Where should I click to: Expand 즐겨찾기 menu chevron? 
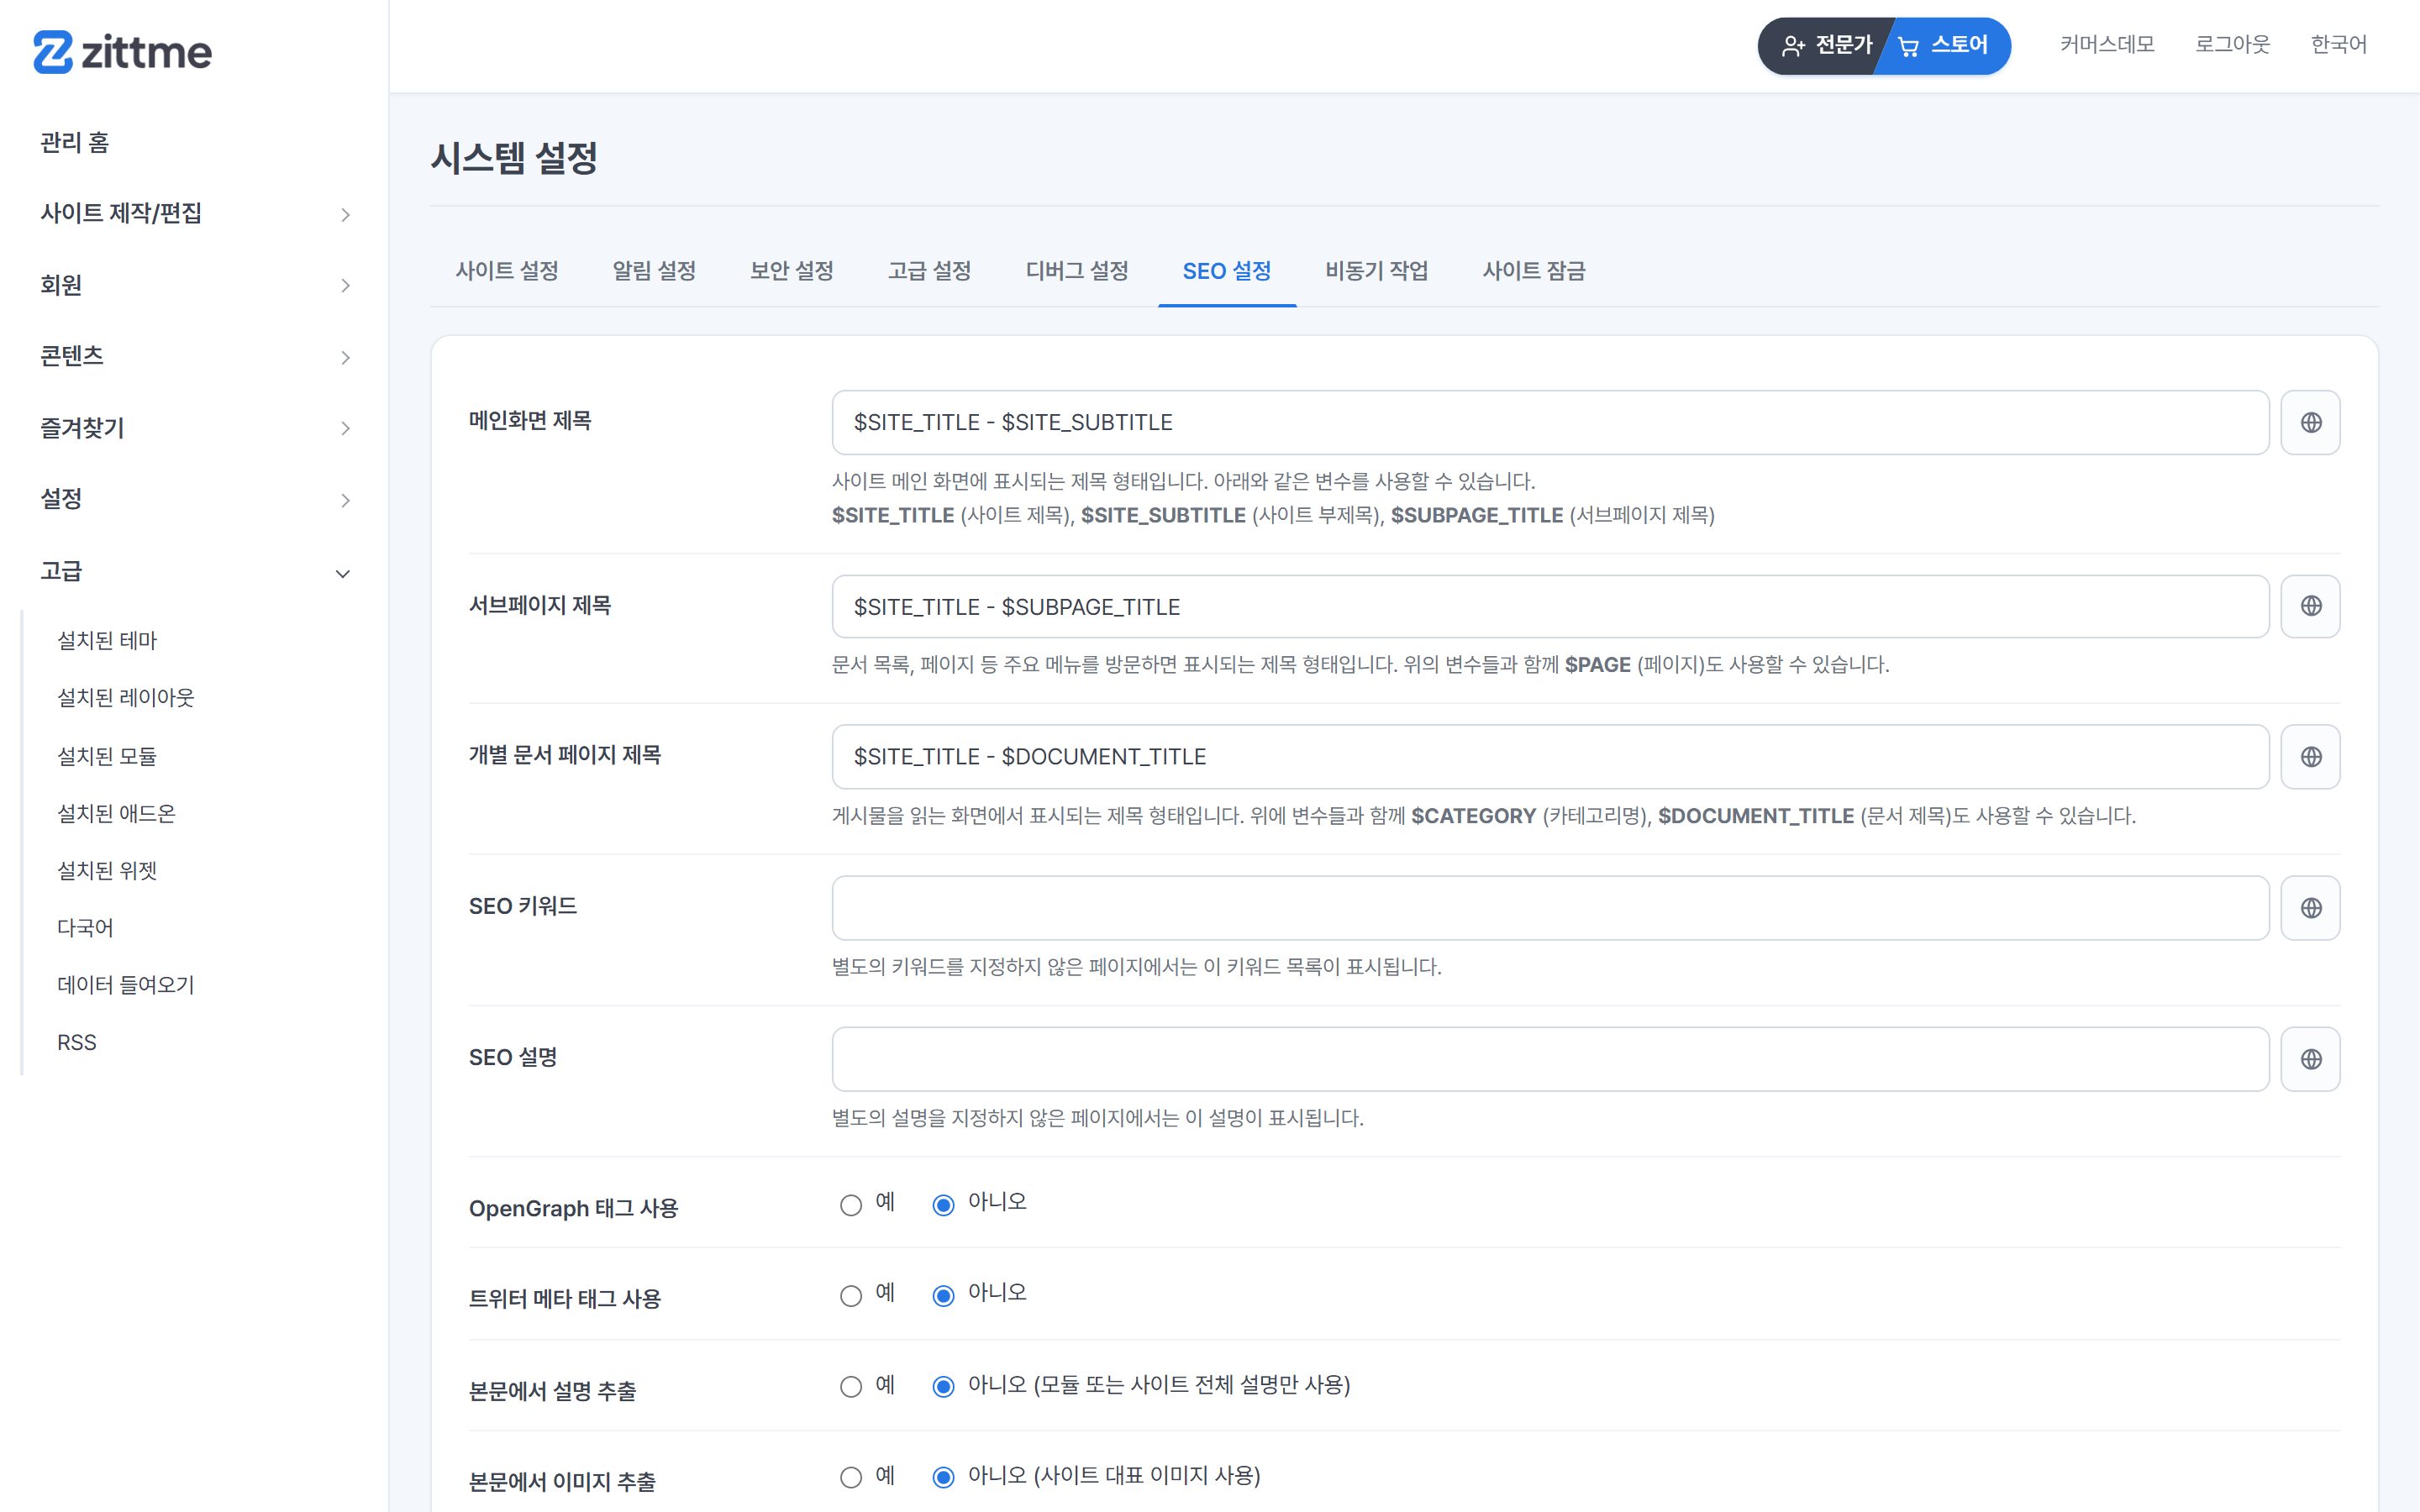tap(345, 429)
